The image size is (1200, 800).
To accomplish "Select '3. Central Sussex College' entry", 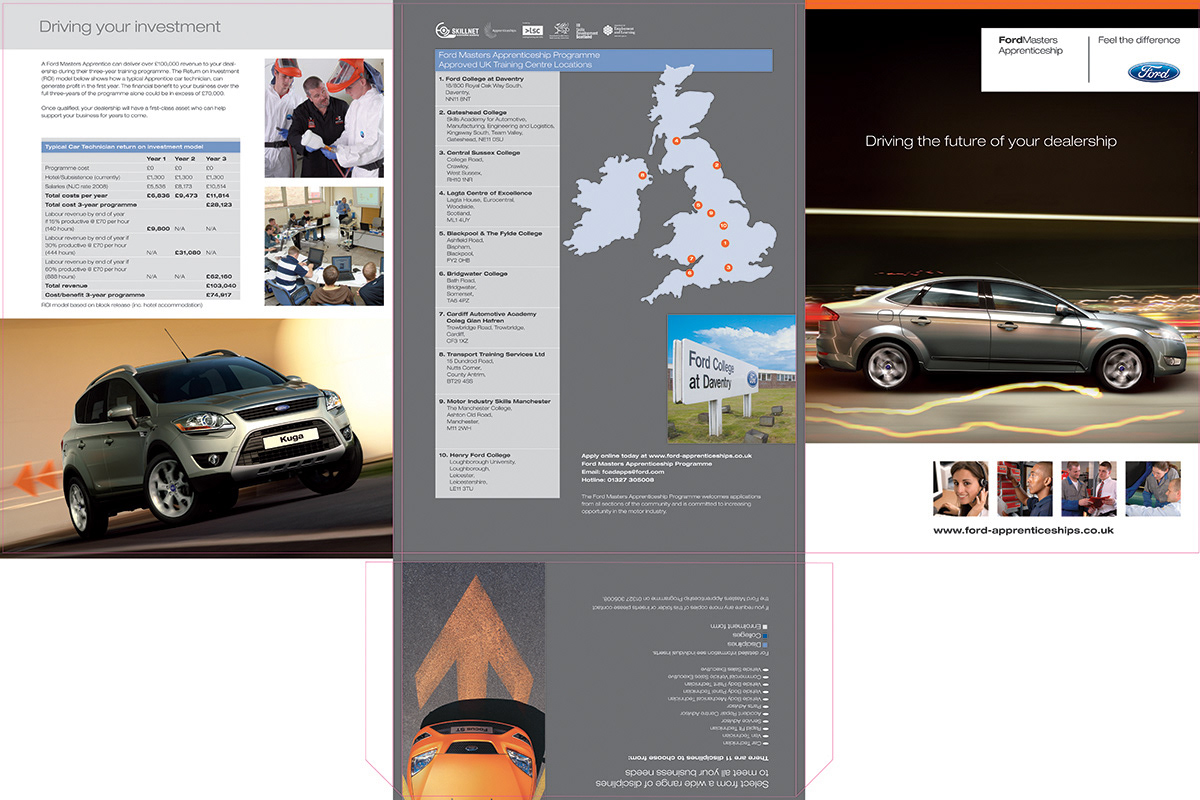I will [x=497, y=167].
